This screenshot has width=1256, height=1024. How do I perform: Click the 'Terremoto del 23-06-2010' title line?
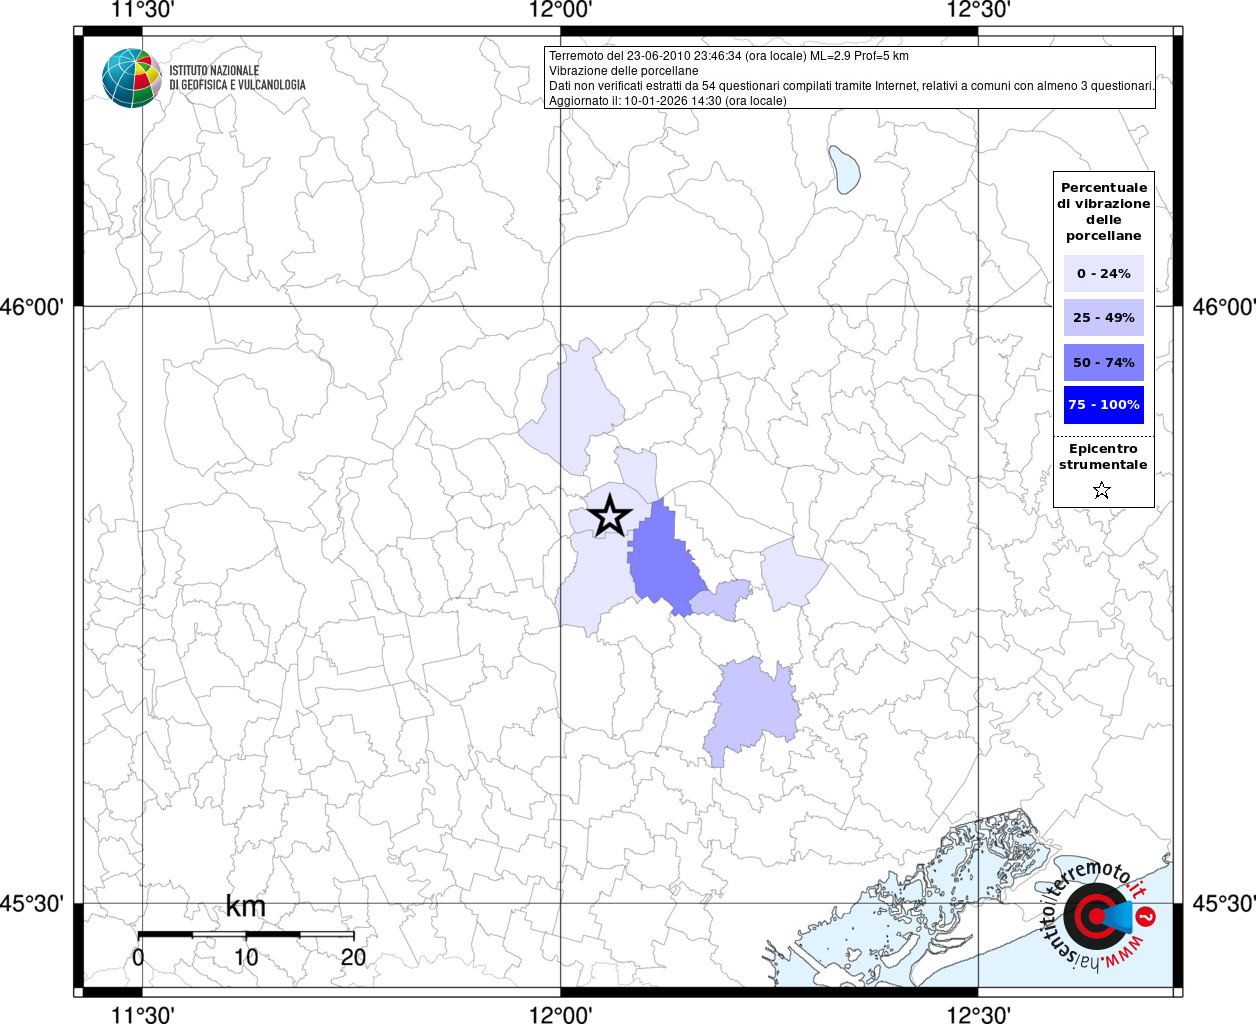[x=729, y=56]
